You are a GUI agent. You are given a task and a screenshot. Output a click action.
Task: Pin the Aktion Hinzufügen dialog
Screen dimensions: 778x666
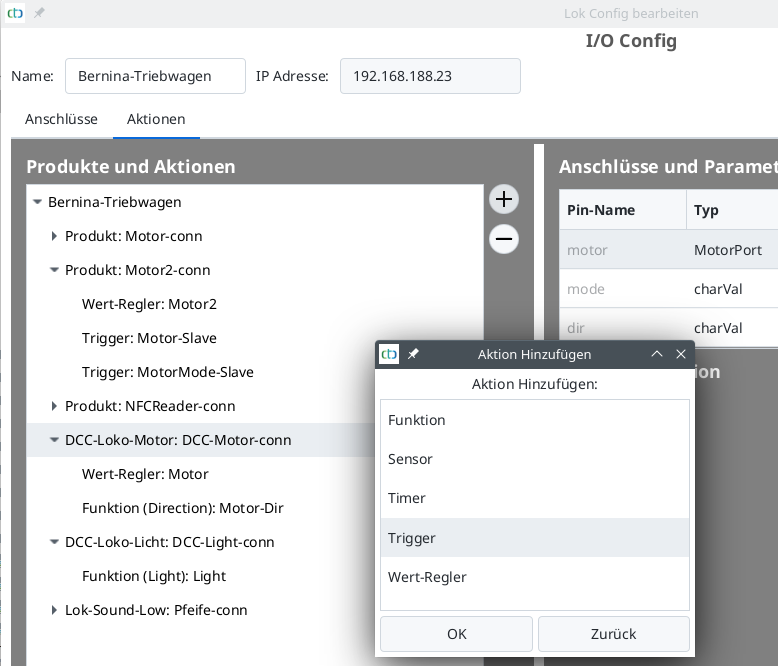pyautogui.click(x=413, y=354)
